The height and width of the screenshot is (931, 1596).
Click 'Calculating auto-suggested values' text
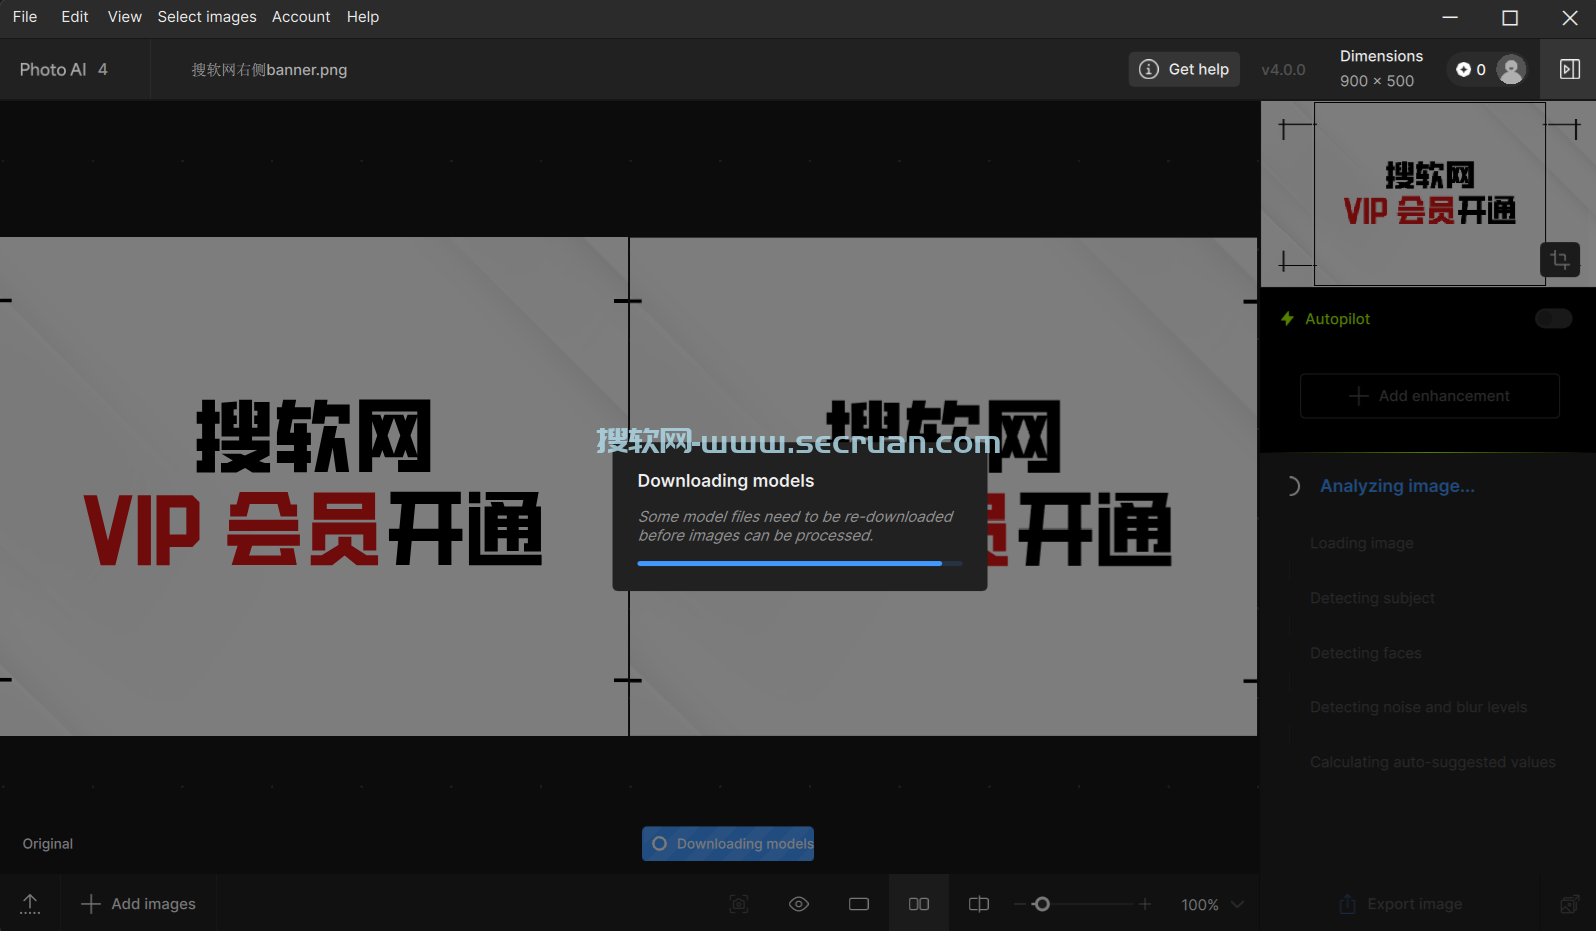(x=1432, y=762)
